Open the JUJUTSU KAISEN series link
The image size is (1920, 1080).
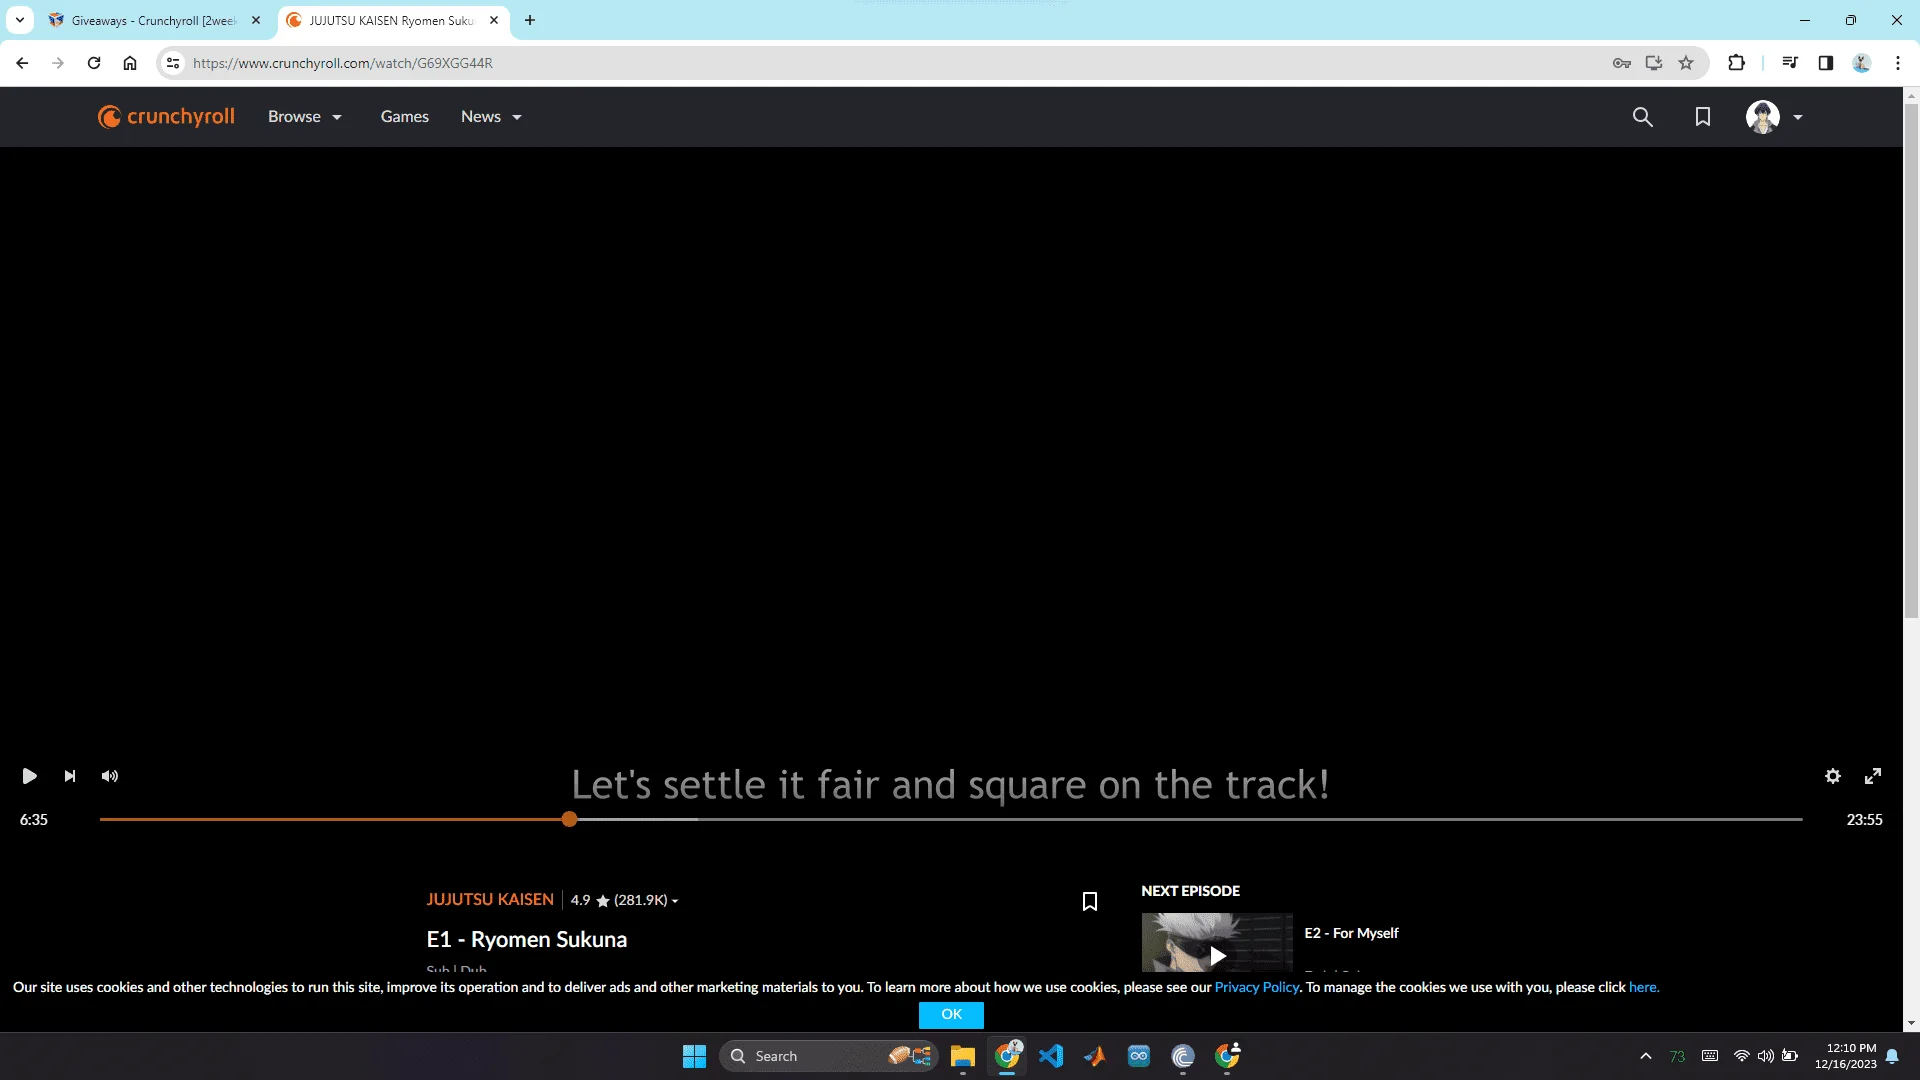pyautogui.click(x=490, y=900)
